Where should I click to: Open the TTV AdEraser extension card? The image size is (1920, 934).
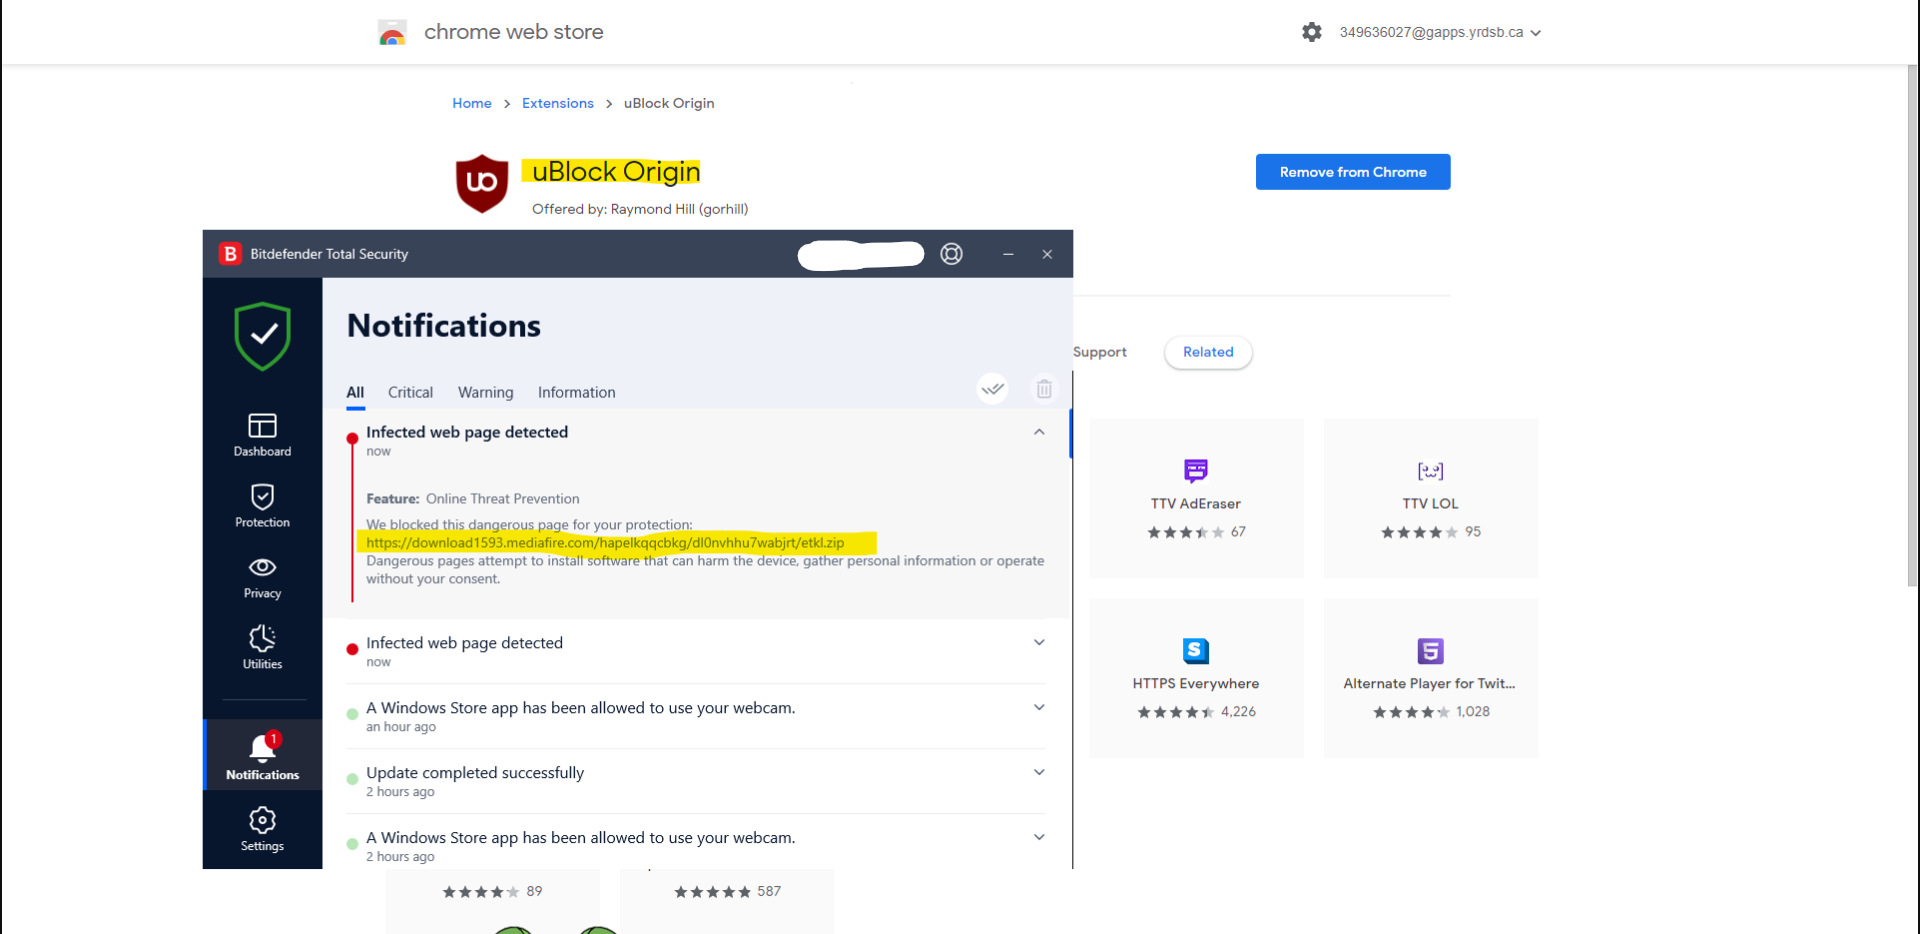[1196, 497]
